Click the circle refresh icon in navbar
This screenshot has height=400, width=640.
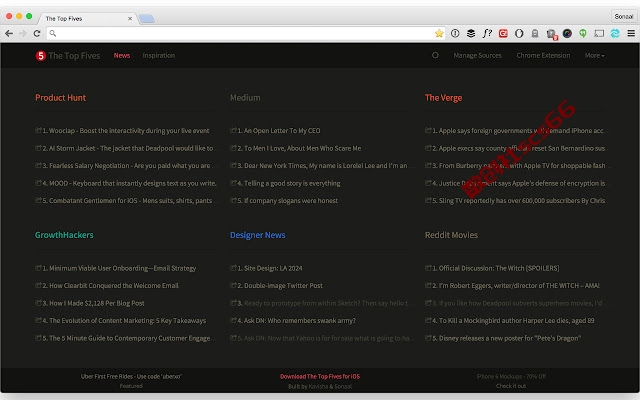(435, 55)
